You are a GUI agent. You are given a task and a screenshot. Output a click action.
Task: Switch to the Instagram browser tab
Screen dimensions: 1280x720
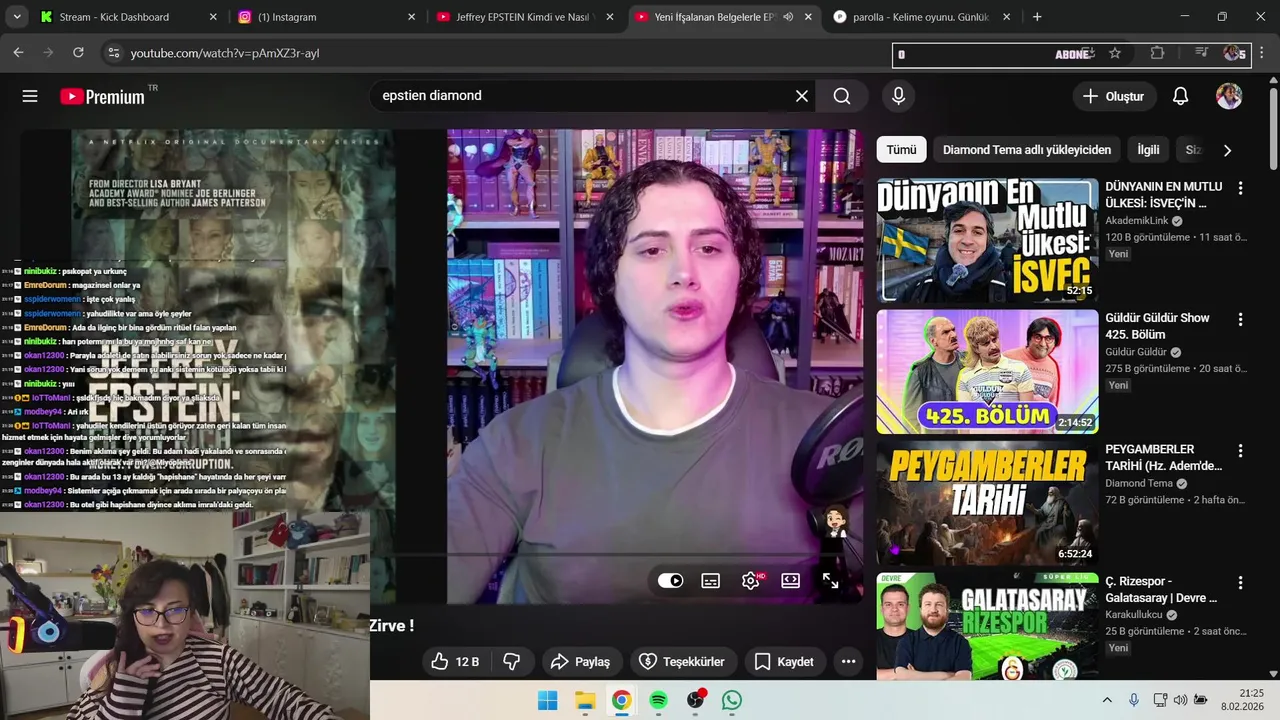(x=326, y=17)
